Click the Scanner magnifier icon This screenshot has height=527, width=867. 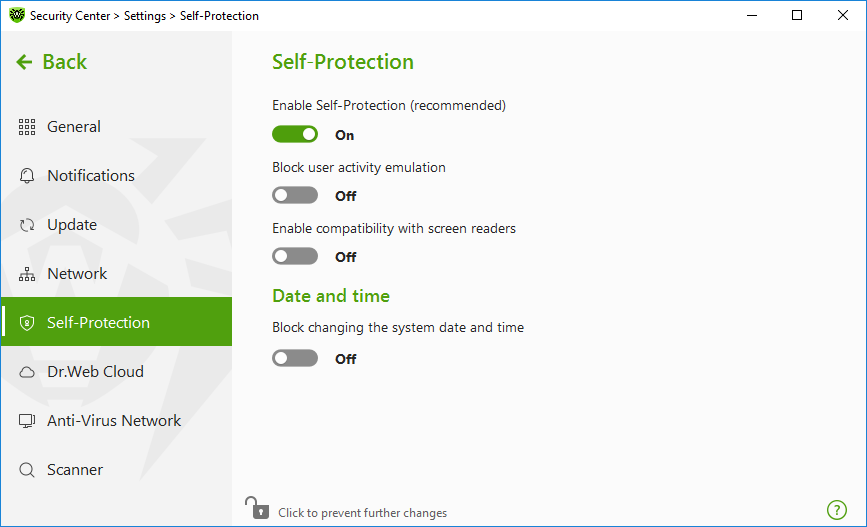click(x=27, y=470)
